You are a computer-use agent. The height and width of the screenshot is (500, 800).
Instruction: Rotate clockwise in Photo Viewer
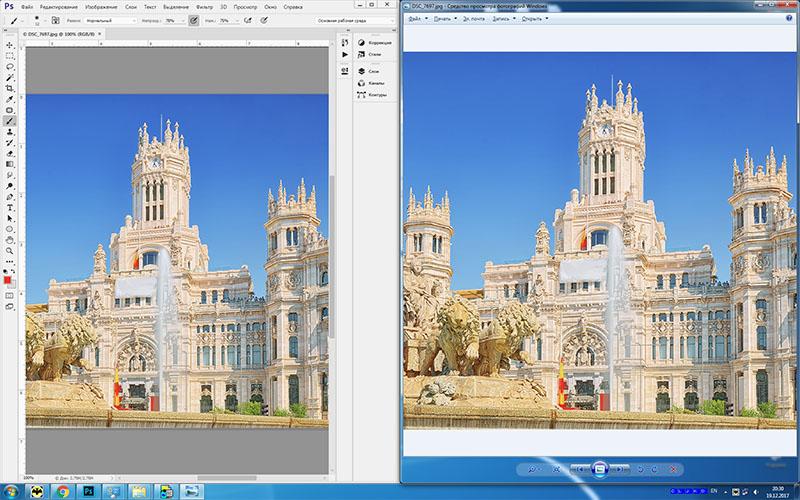pyautogui.click(x=654, y=469)
